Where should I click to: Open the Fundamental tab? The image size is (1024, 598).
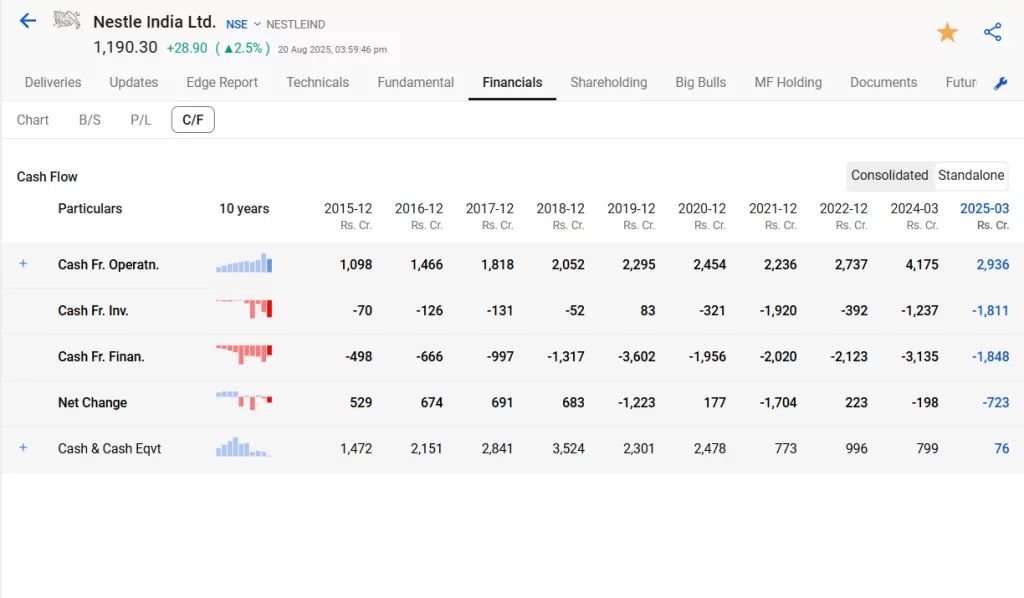(x=415, y=82)
